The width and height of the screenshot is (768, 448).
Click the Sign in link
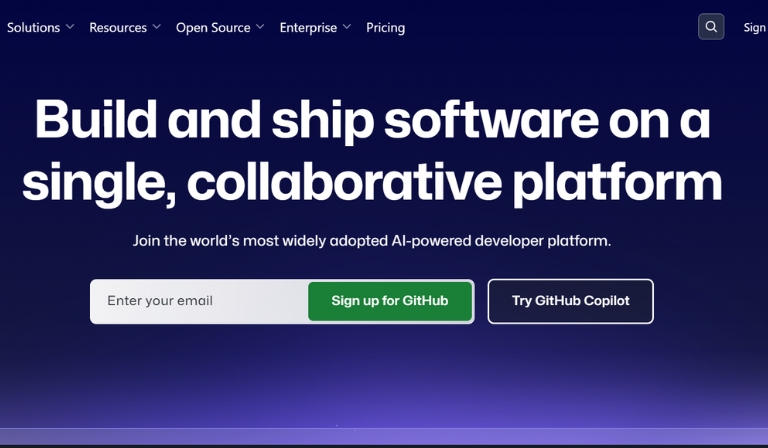[x=755, y=27]
